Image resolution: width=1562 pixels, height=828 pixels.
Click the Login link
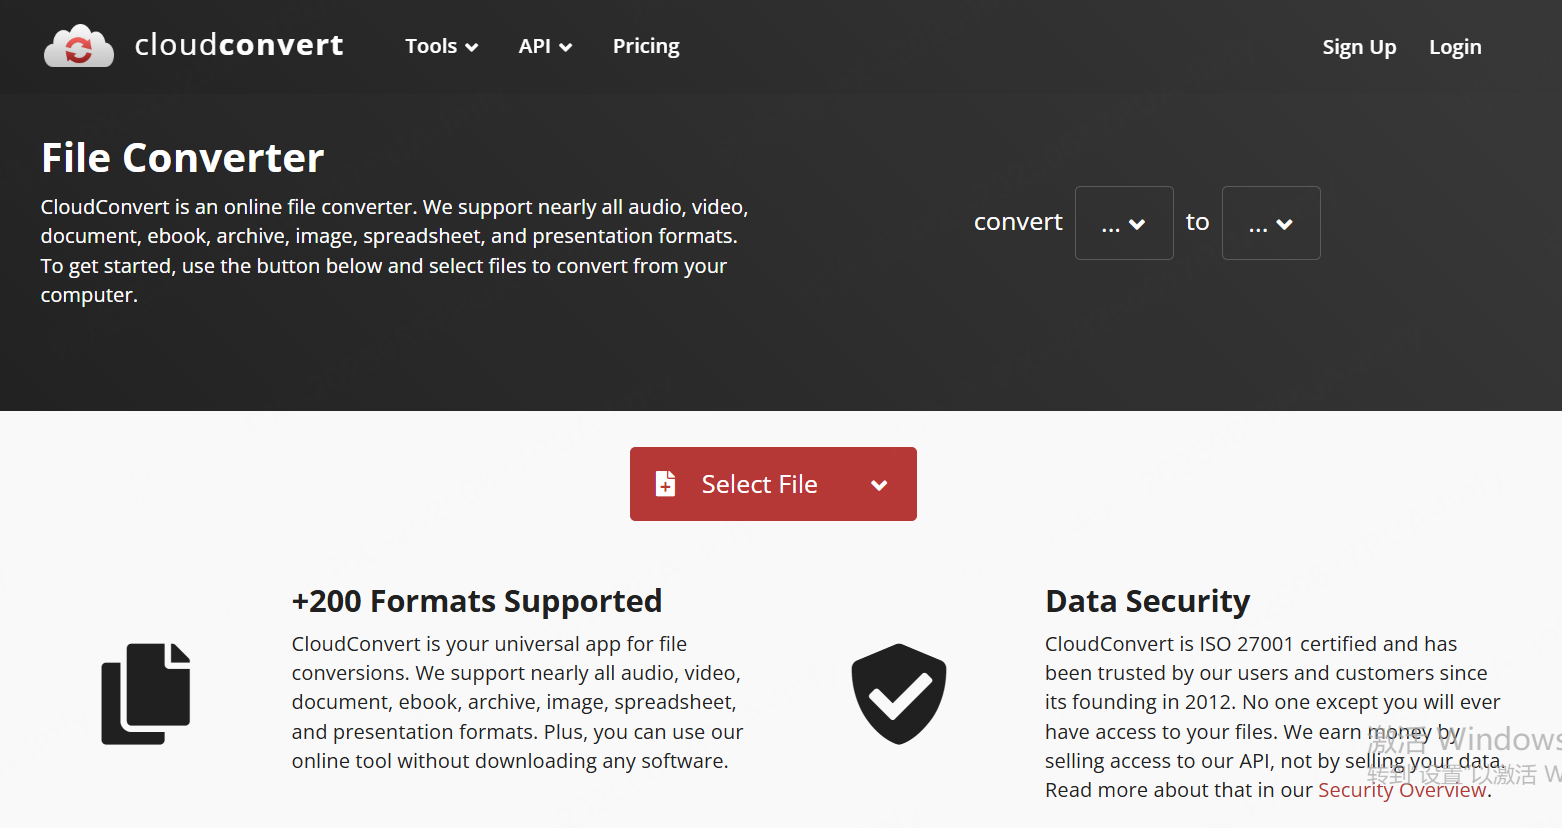point(1455,47)
